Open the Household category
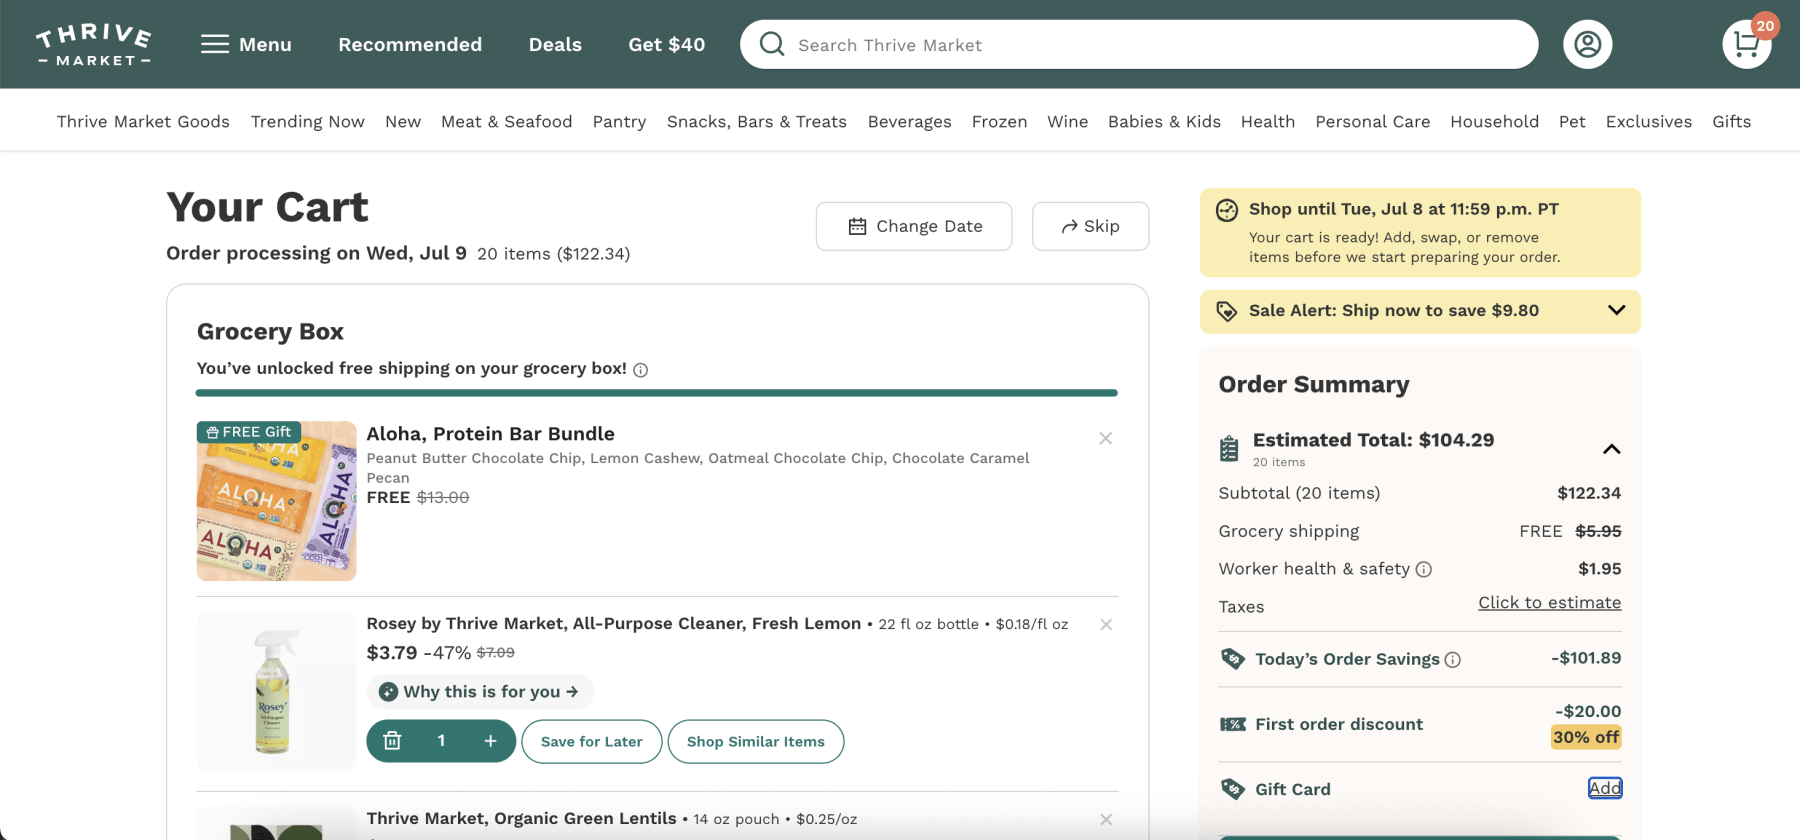The image size is (1800, 840). pyautogui.click(x=1495, y=121)
